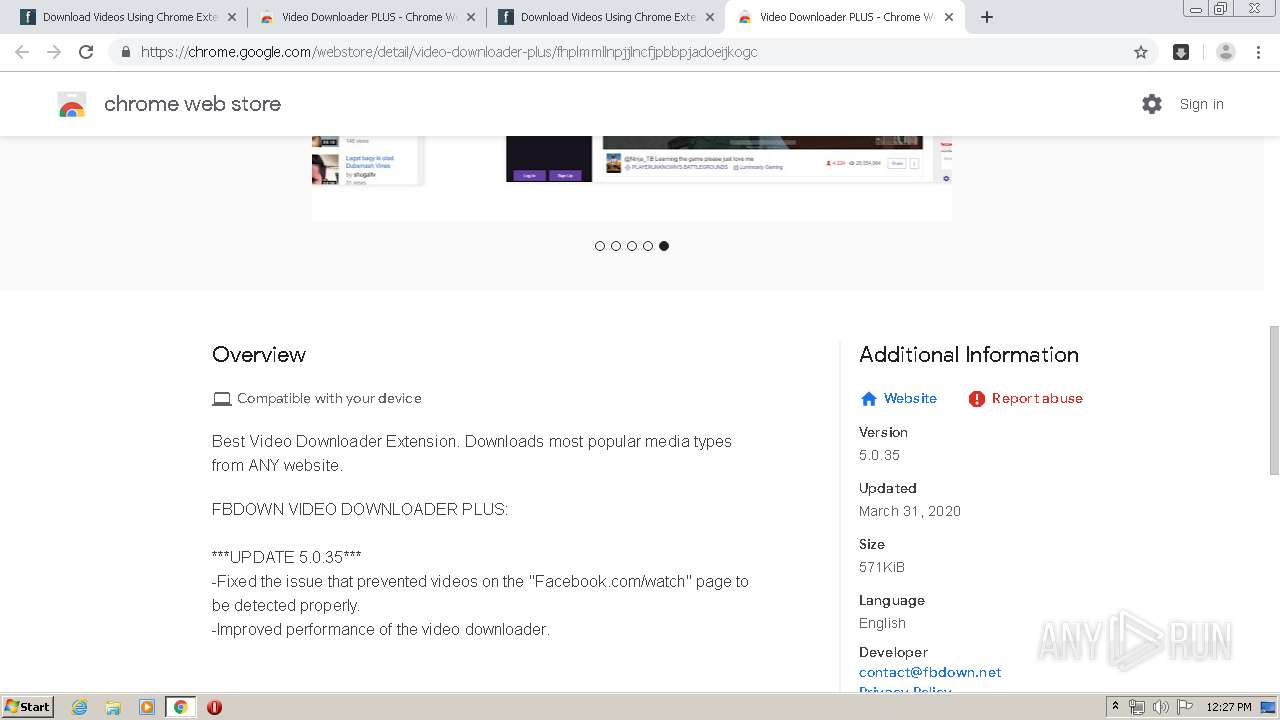Open a new browser tab
Viewport: 1280px width, 720px height.
(x=987, y=17)
